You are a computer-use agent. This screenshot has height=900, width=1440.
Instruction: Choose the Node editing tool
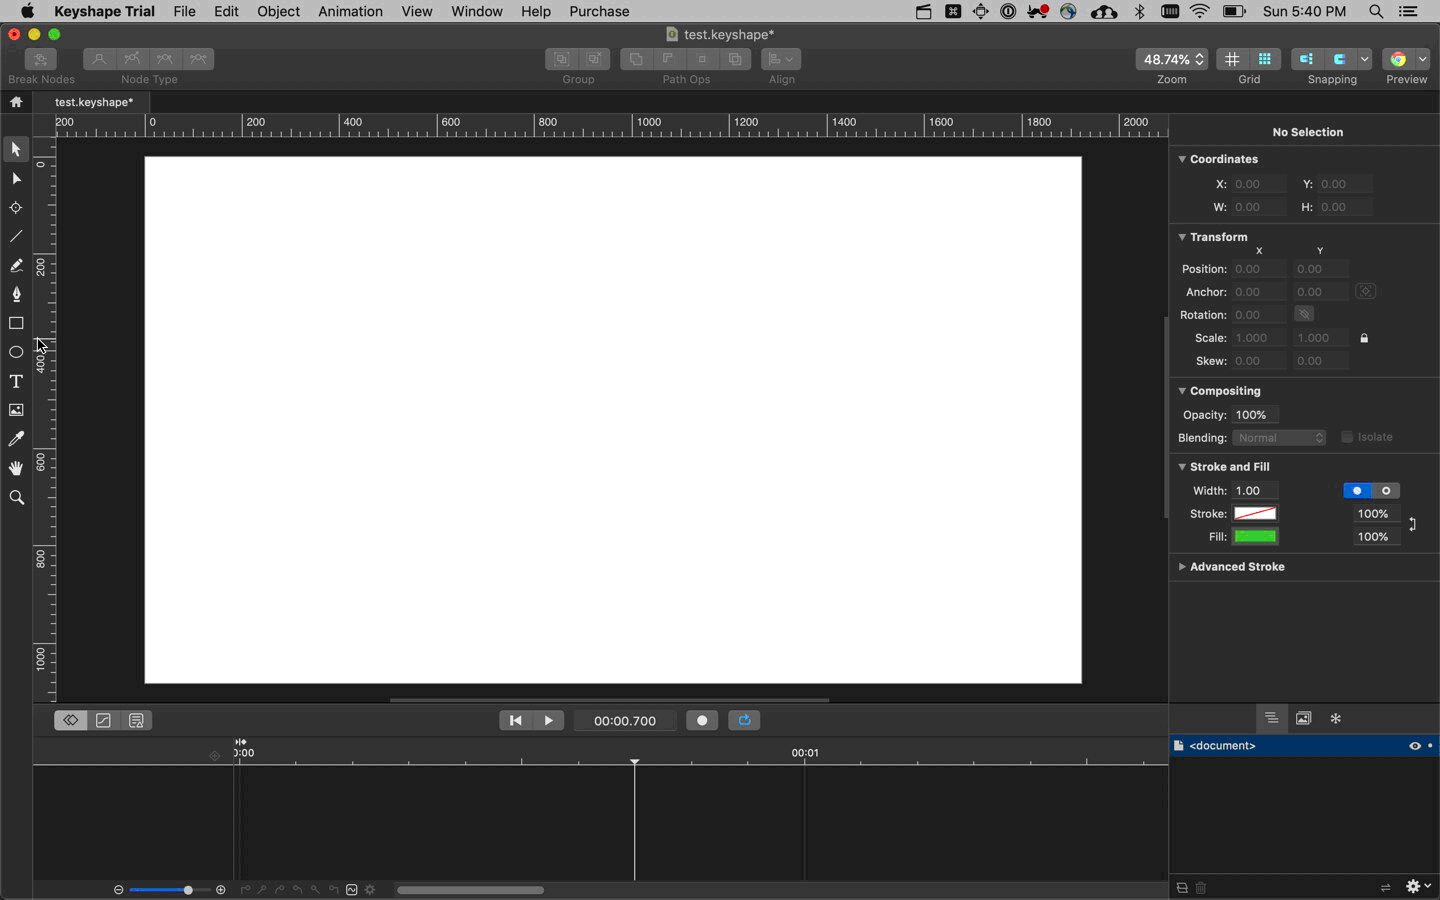click(16, 178)
